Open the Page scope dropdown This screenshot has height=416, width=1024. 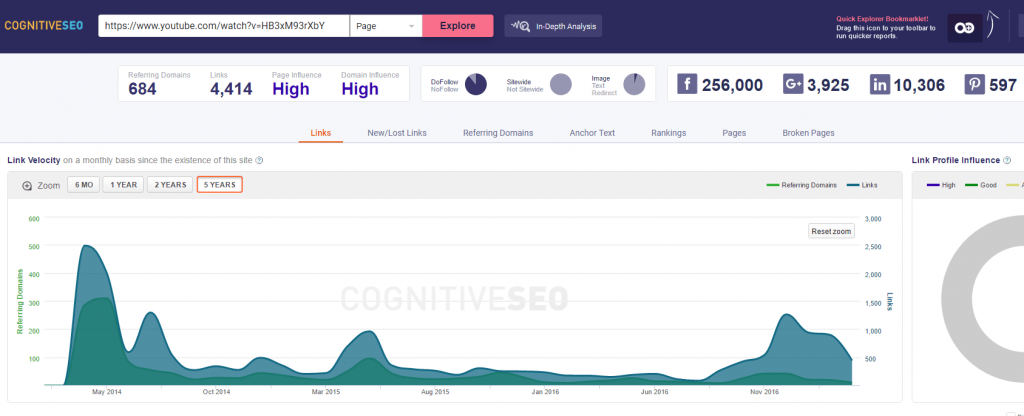[386, 26]
